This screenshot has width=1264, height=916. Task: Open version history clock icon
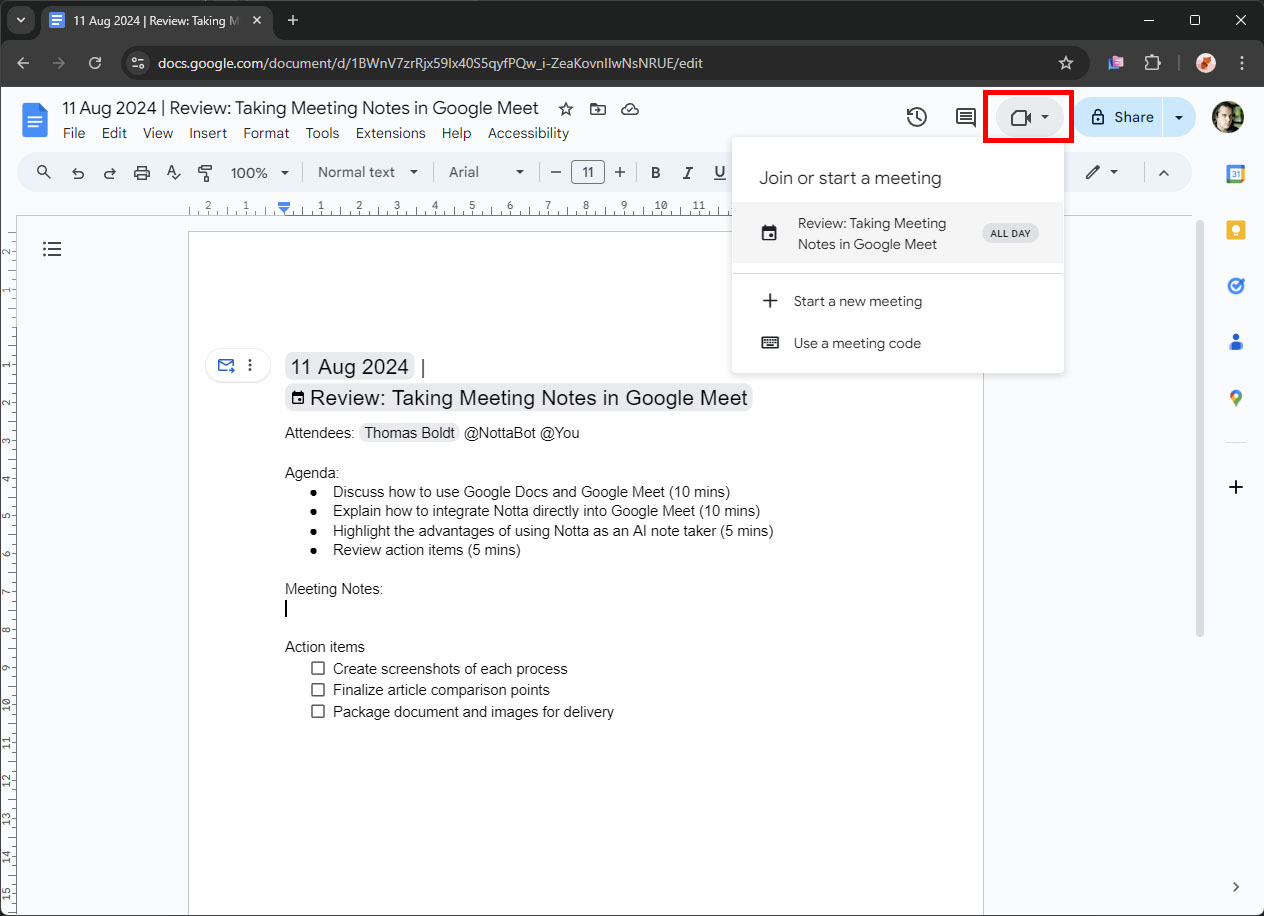point(916,117)
